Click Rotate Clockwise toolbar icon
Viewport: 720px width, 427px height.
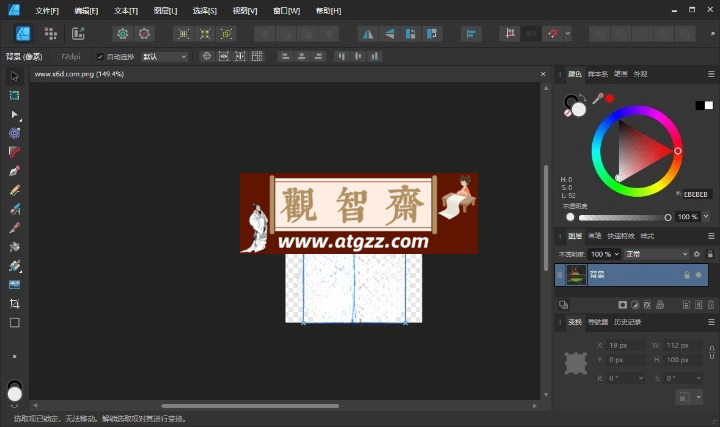point(432,34)
